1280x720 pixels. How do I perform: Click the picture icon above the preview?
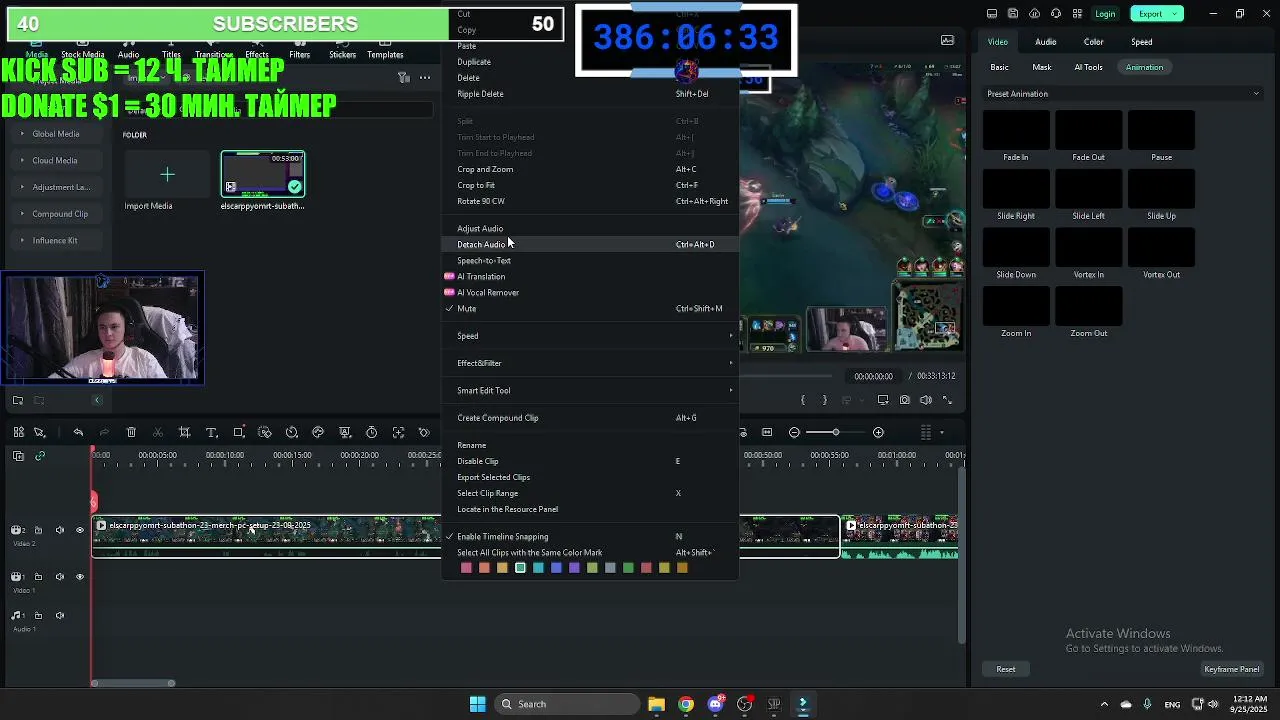click(x=947, y=41)
